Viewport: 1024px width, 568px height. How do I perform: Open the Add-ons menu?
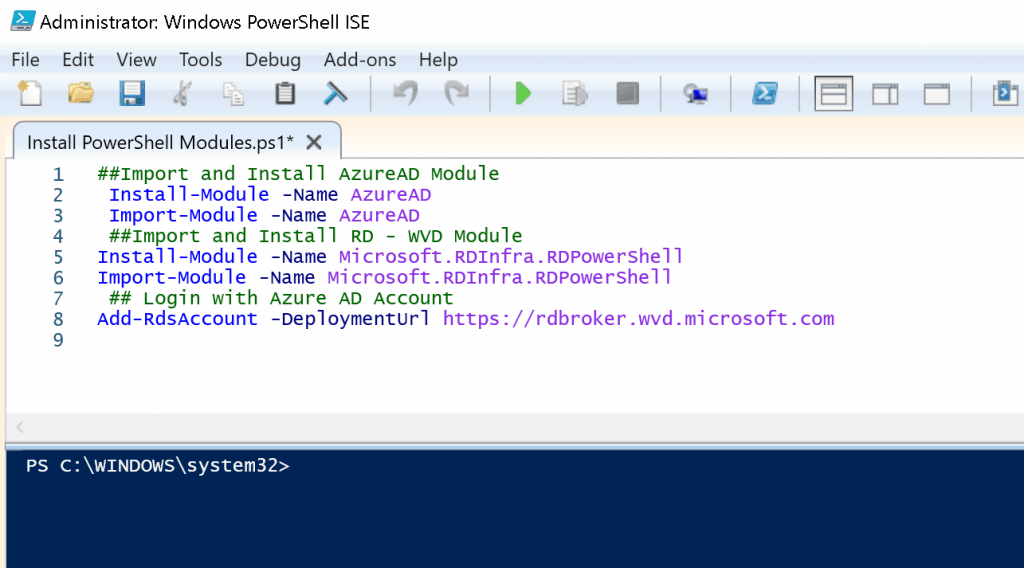(360, 60)
